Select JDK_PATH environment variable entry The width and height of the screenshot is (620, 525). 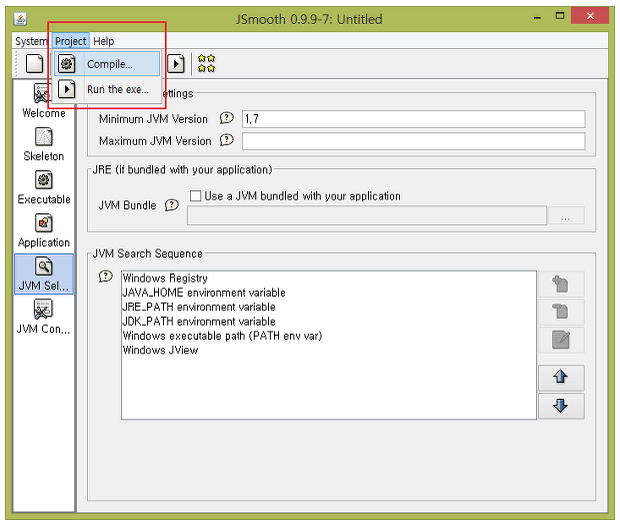coord(329,321)
